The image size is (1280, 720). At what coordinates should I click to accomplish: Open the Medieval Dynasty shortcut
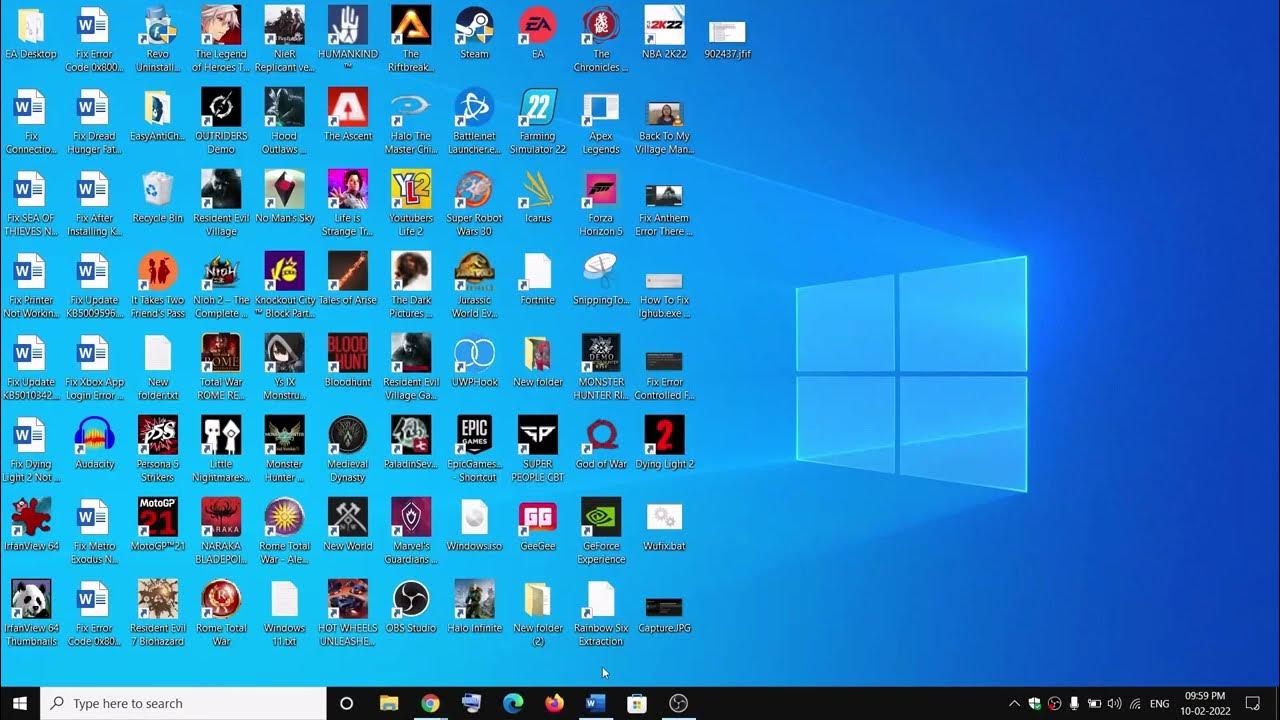348,449
